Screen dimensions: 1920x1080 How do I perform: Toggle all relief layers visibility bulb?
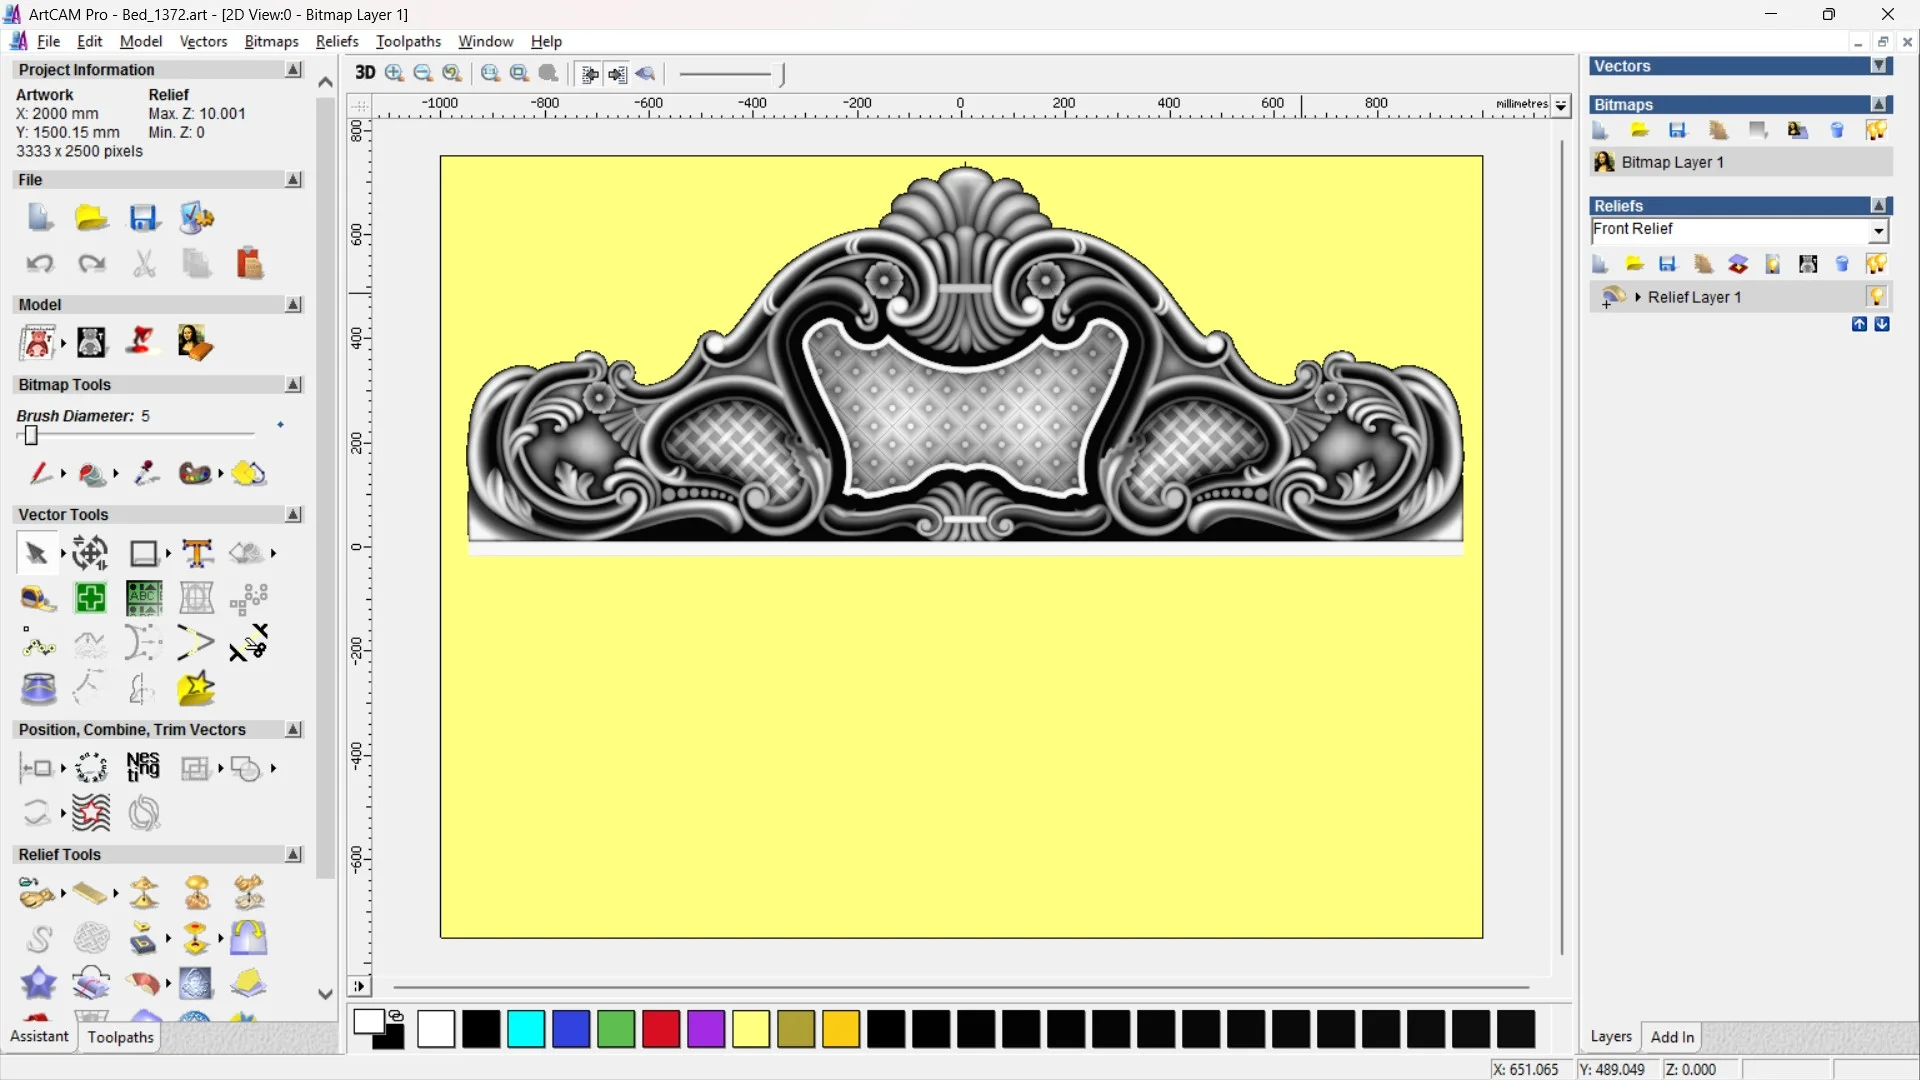pos(1876,264)
